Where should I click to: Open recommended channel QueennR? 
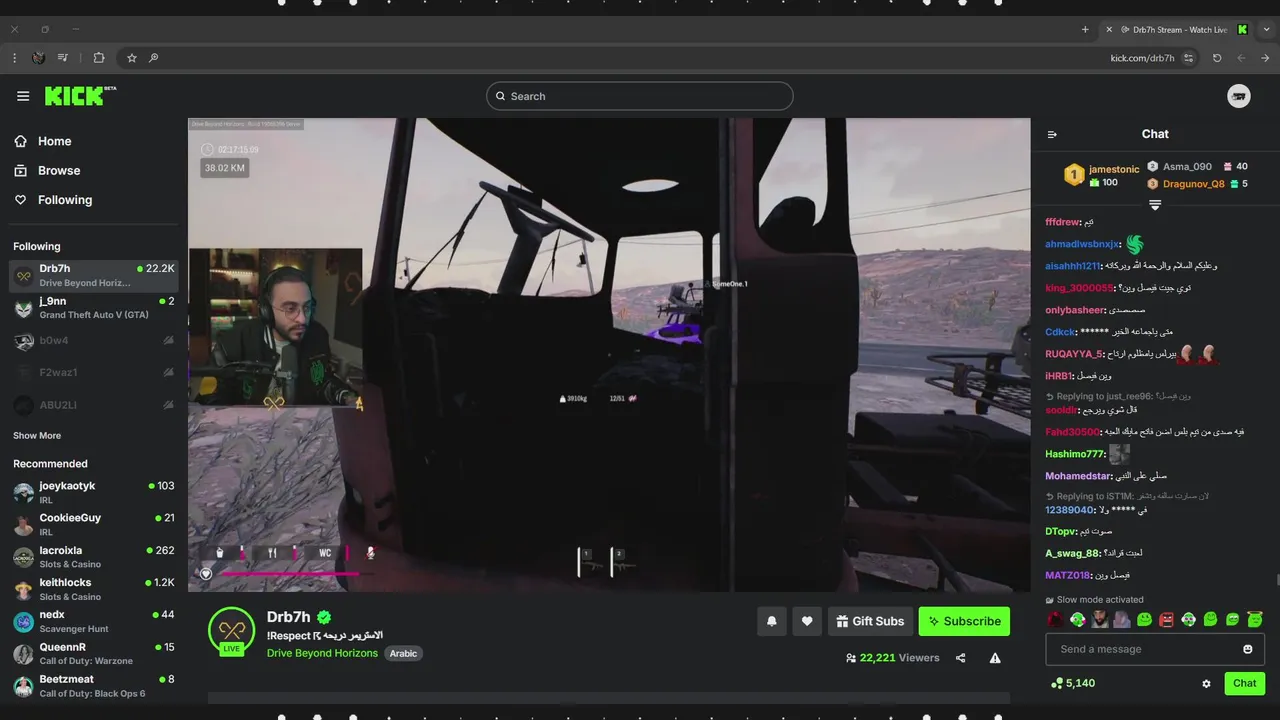94,654
